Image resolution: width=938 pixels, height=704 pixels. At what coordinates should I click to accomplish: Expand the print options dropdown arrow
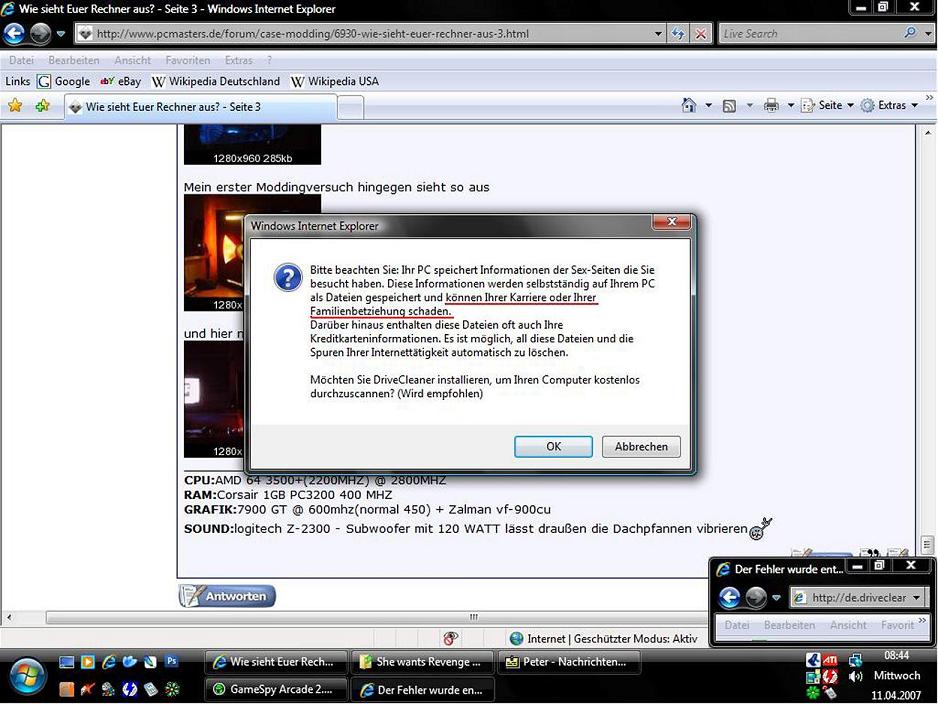pos(790,105)
